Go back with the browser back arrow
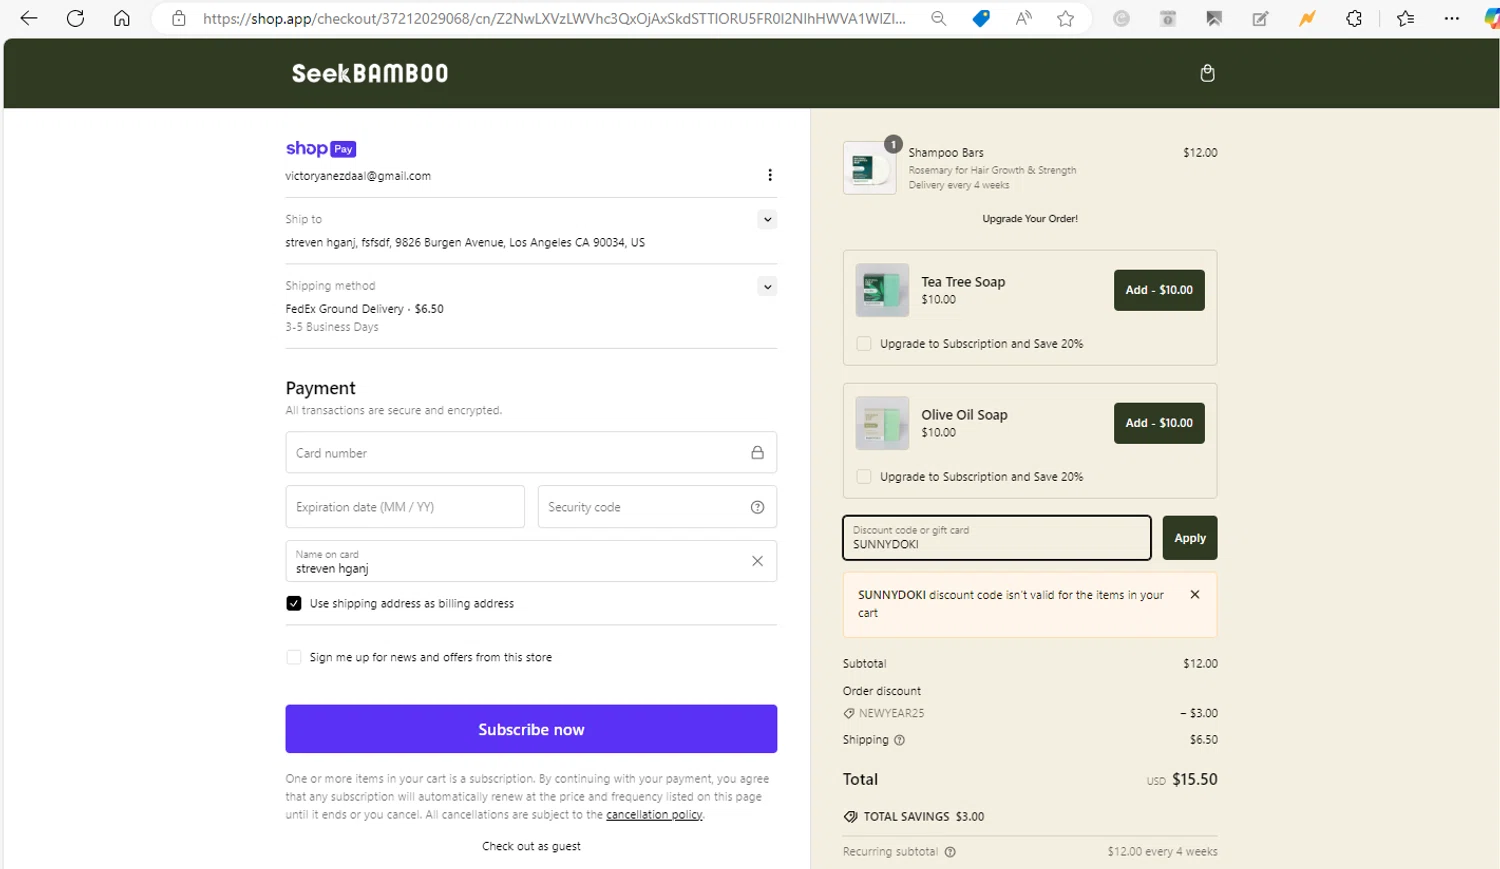The image size is (1500, 869). tap(29, 18)
